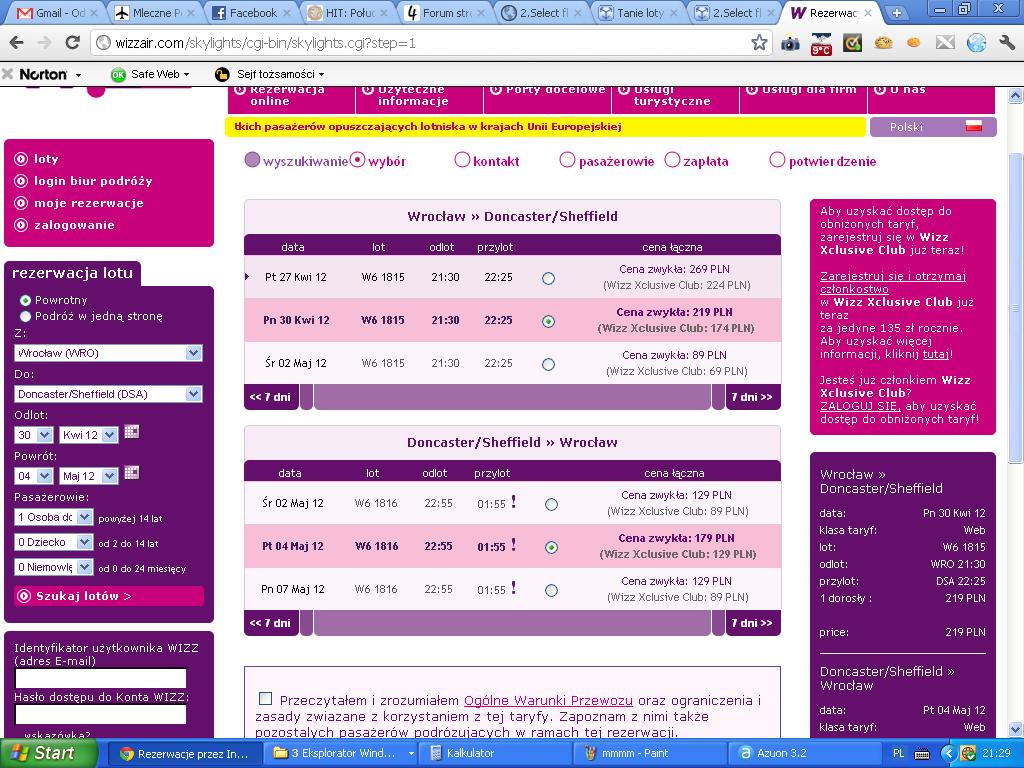Check the Ogólne Warunki Przewozu agreement box
The height and width of the screenshot is (768, 1024).
click(265, 699)
